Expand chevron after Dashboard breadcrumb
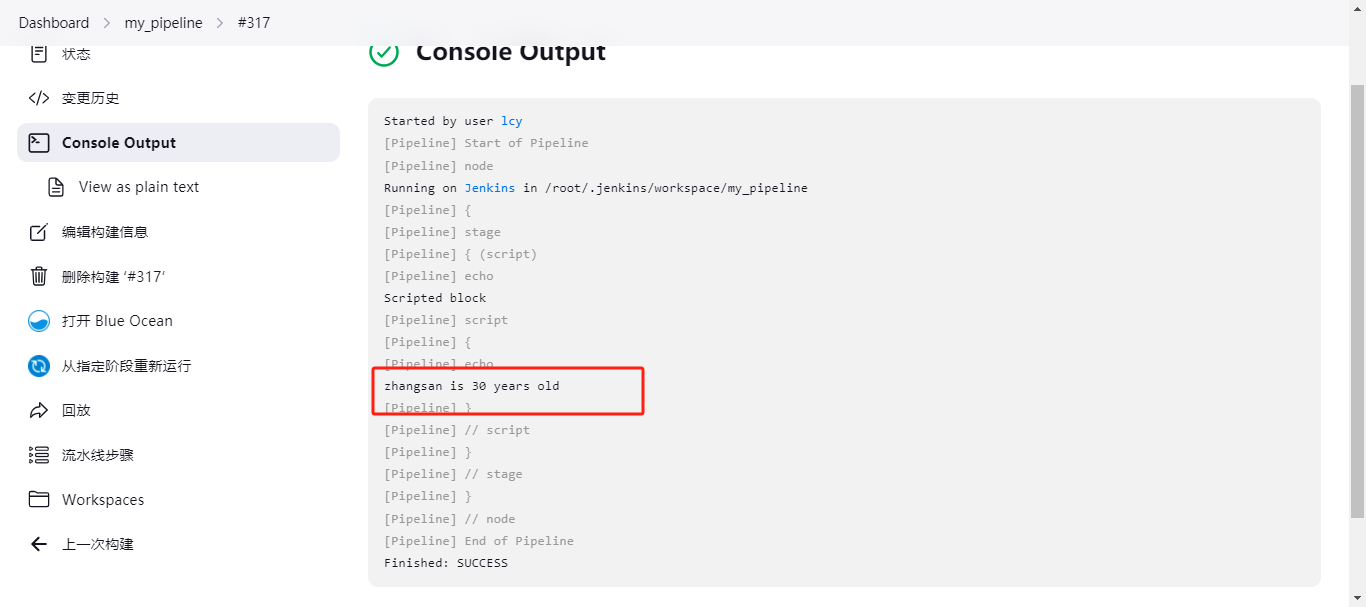1366x607 pixels. click(x=107, y=23)
